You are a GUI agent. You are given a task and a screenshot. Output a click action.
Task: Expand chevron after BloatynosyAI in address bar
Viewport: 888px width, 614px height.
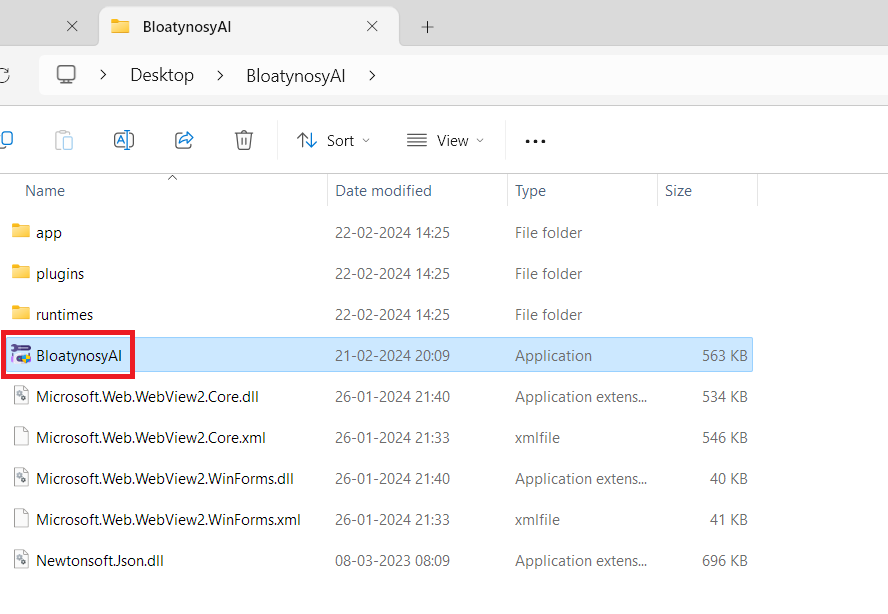372,75
